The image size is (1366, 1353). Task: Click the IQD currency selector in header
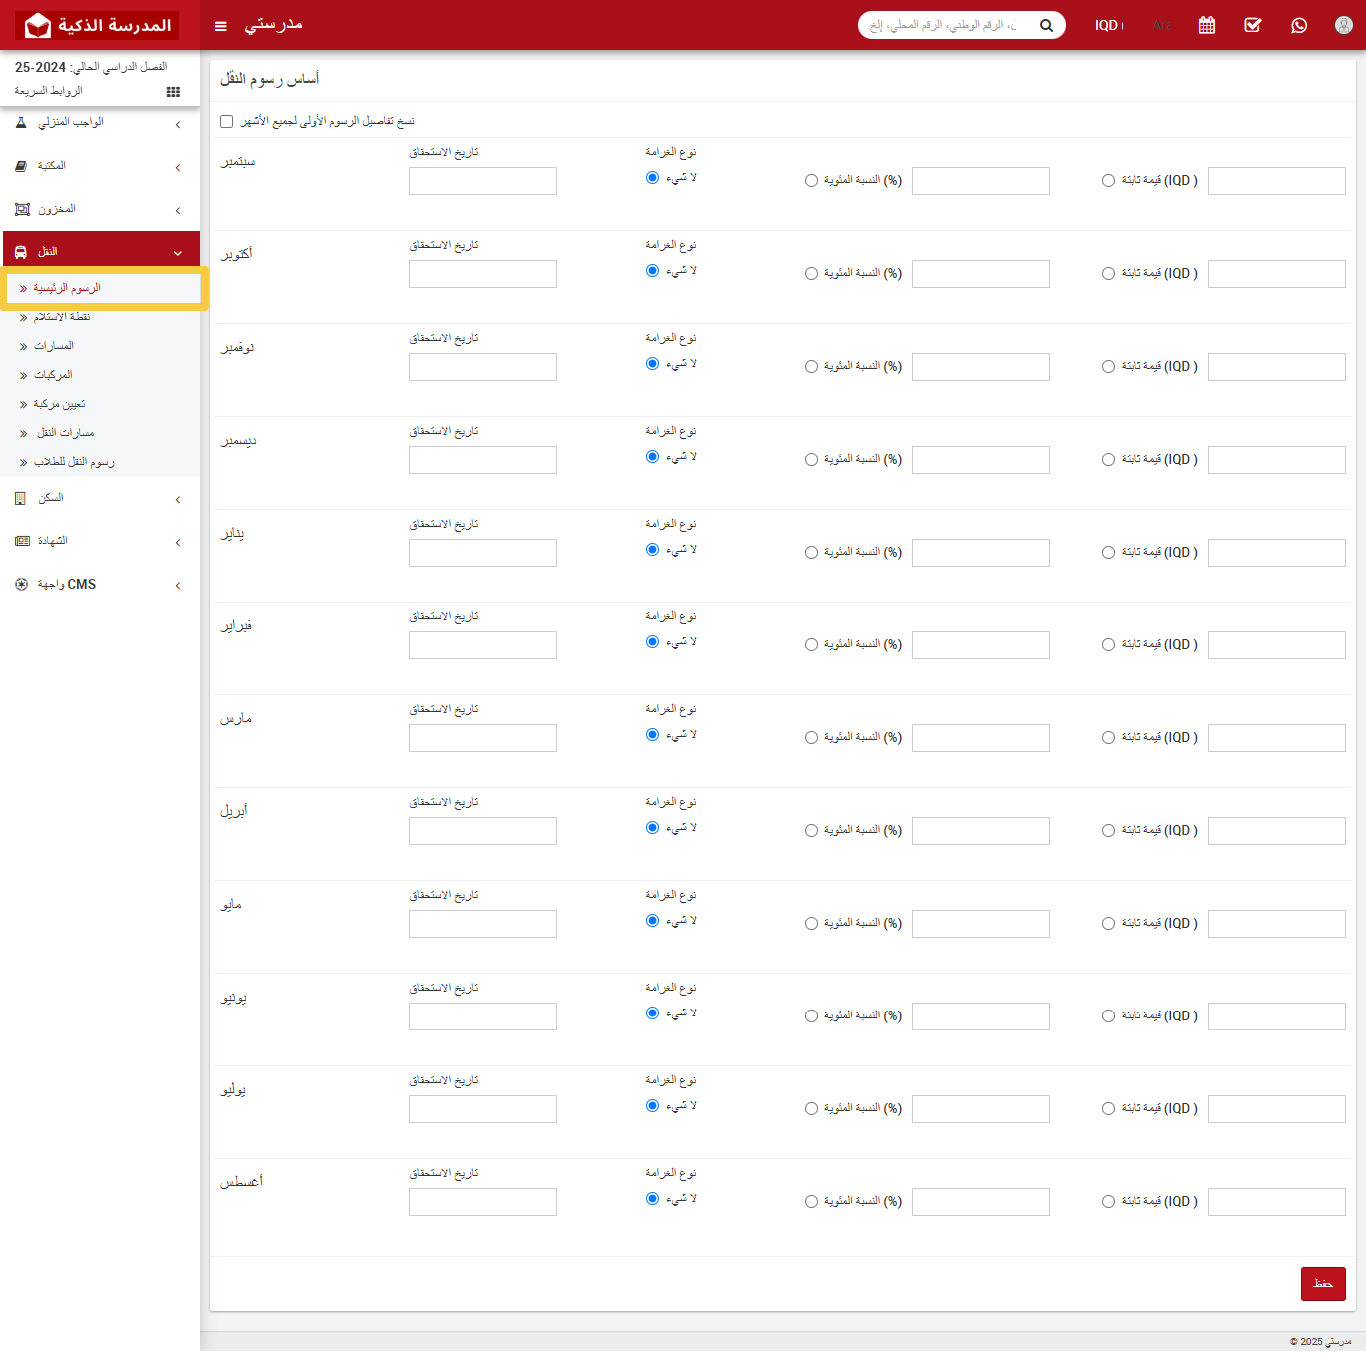point(1108,26)
